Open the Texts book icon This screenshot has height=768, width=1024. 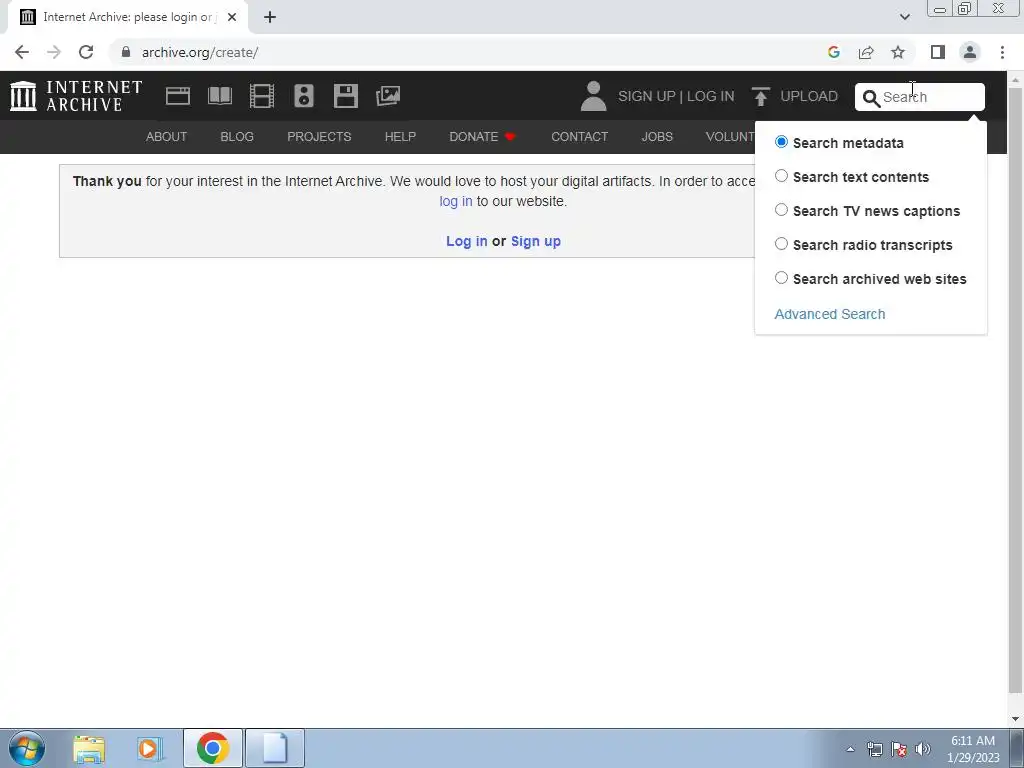(x=219, y=96)
